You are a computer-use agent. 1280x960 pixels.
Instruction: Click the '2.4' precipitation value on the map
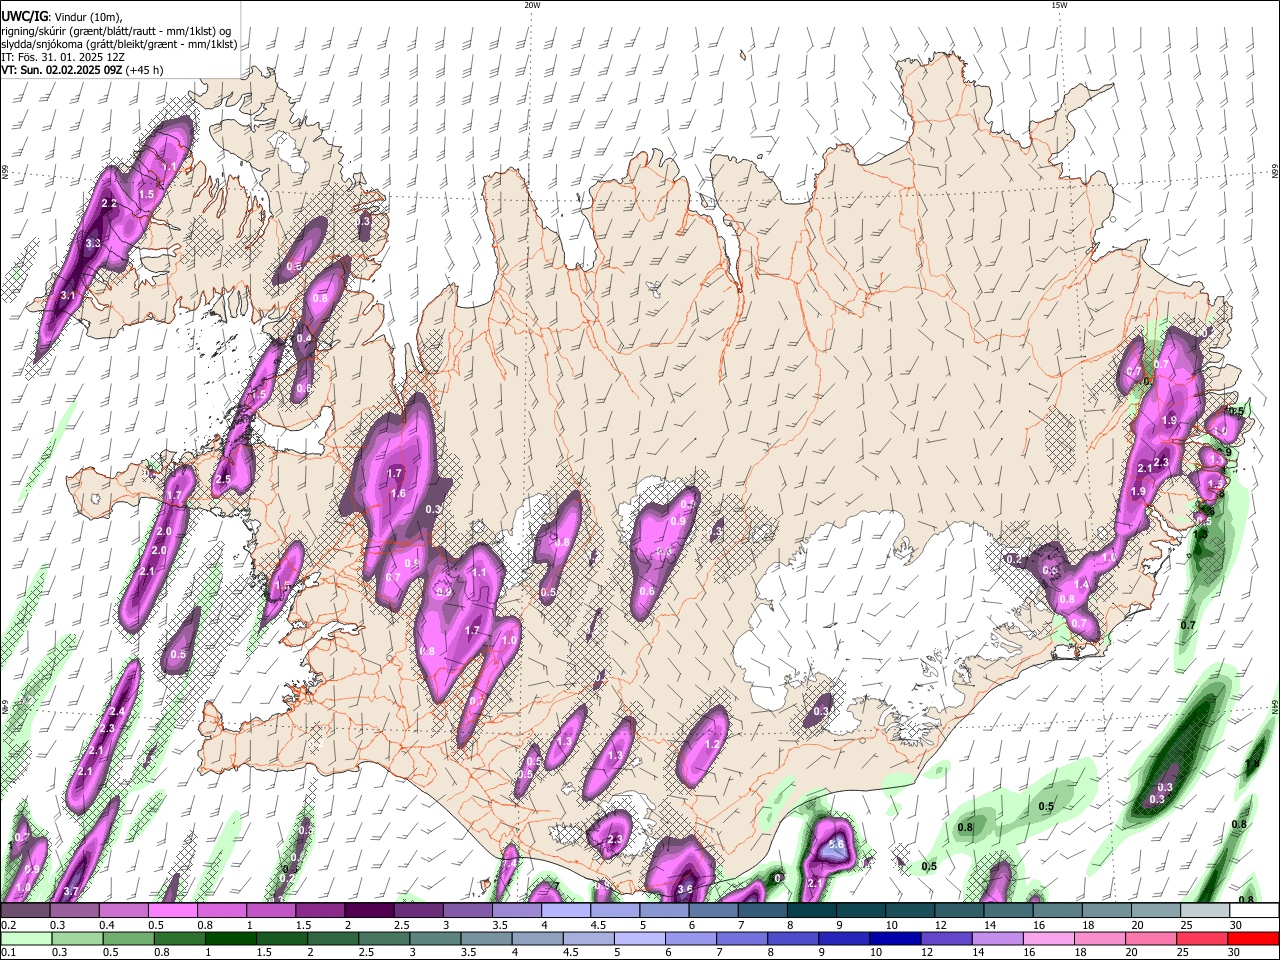pos(117,712)
